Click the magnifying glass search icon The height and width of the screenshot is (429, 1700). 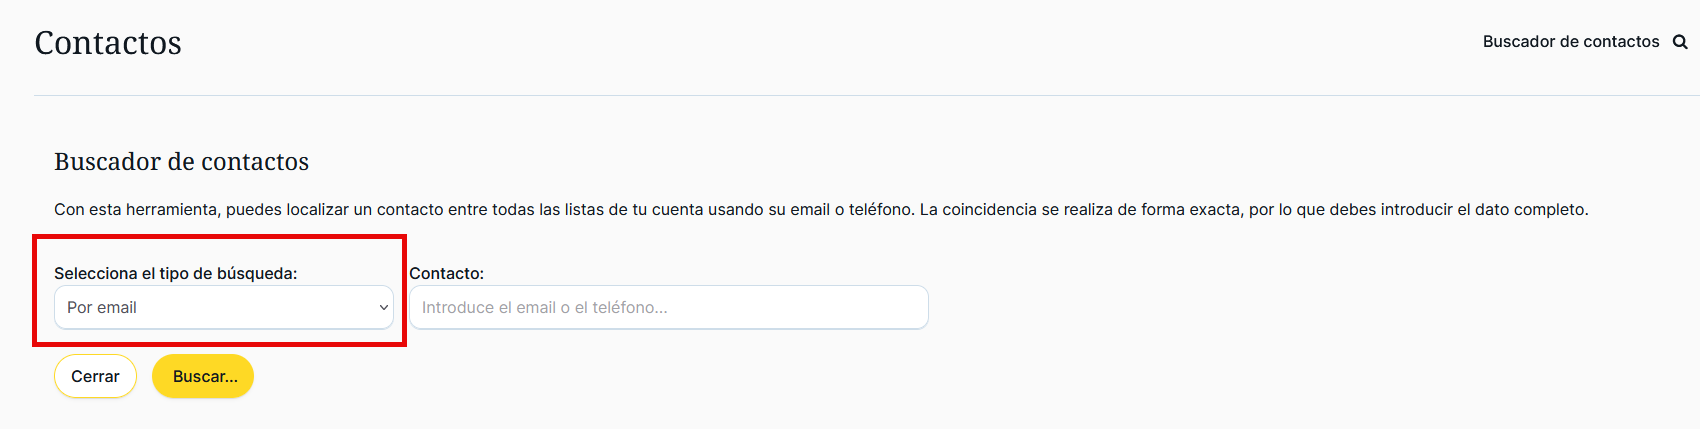pos(1680,42)
